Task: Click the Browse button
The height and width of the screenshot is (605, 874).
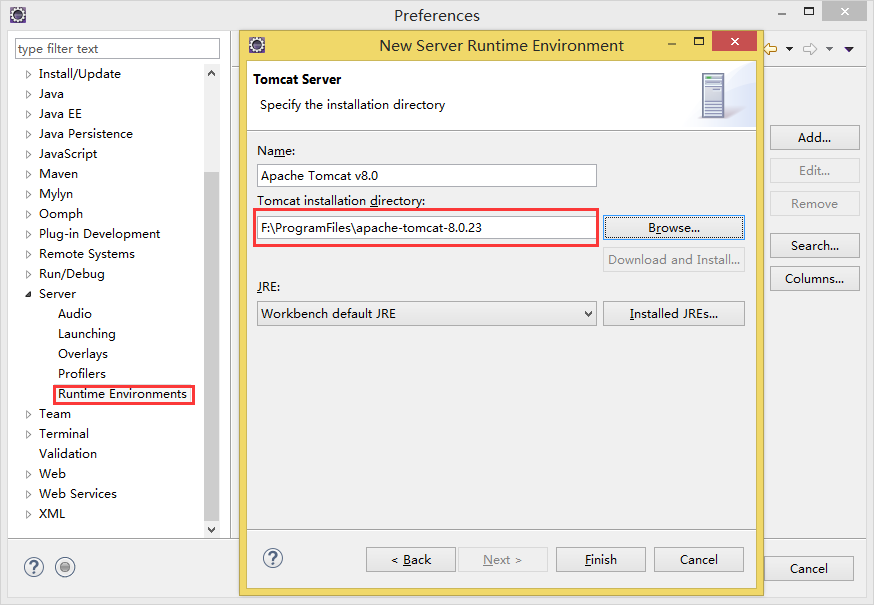Action: (x=674, y=228)
